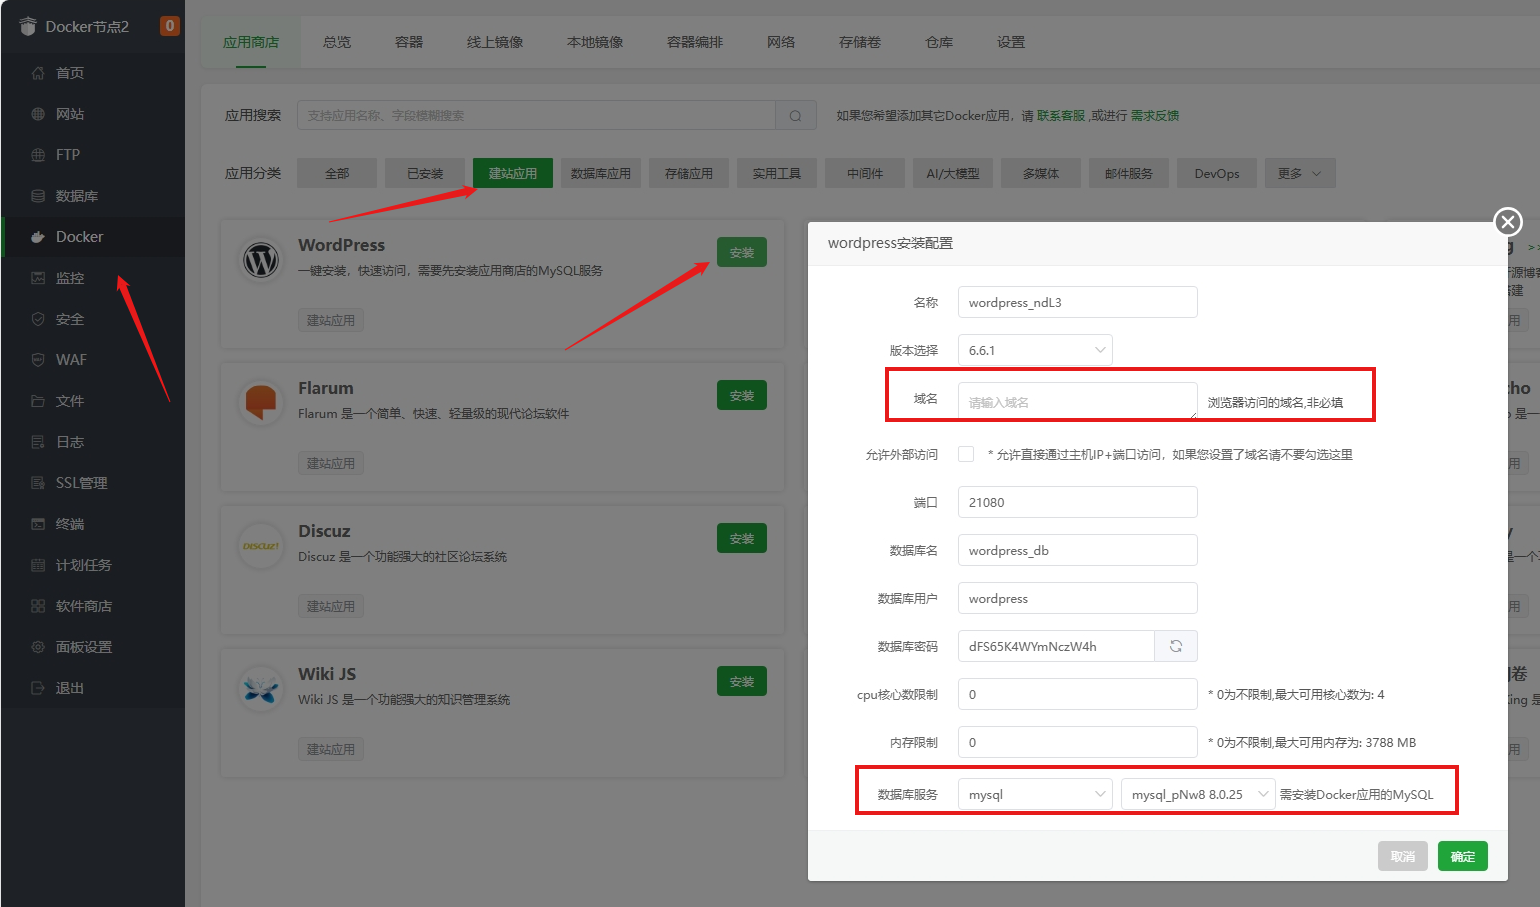The width and height of the screenshot is (1540, 907).
Task: Switch to the 容器 tab
Action: pyautogui.click(x=409, y=42)
